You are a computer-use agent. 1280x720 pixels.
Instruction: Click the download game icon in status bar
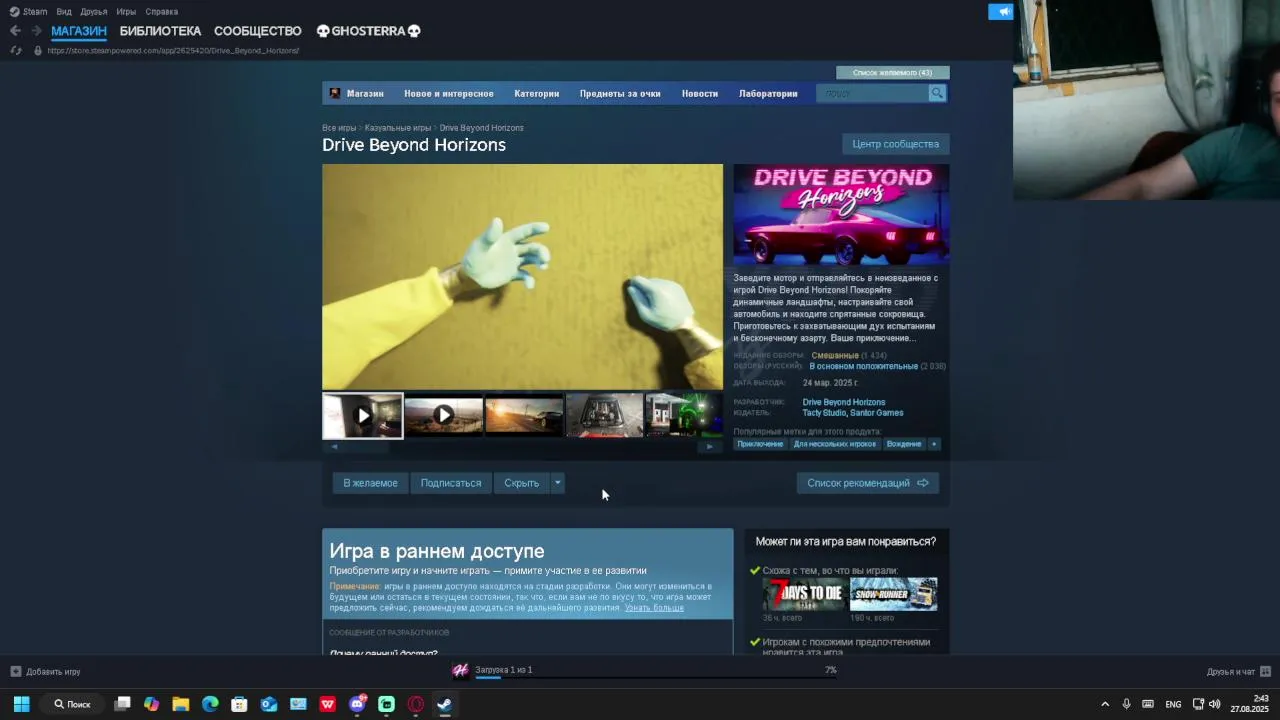[460, 670]
